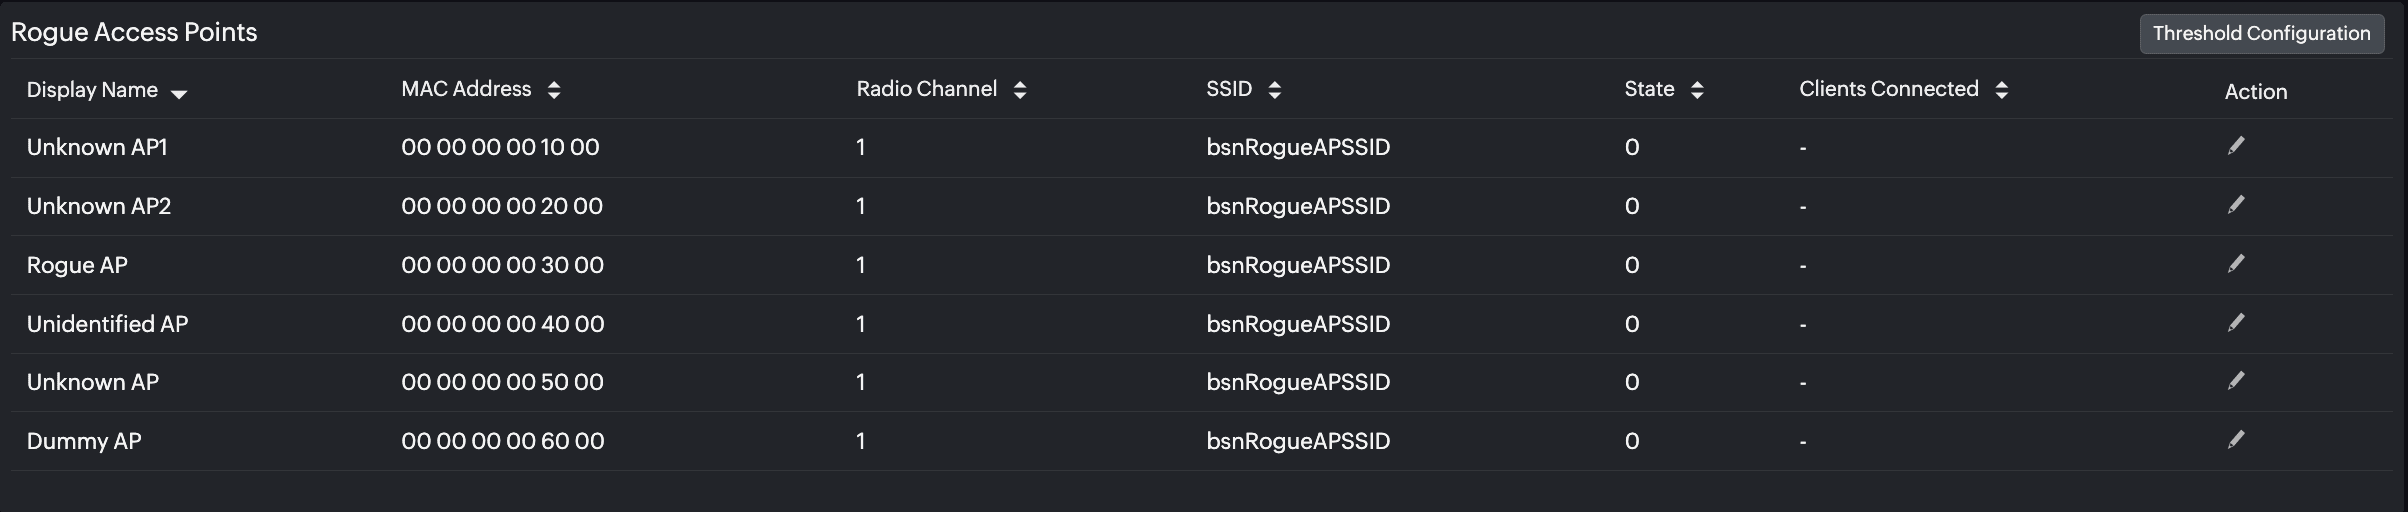The image size is (2408, 512).
Task: Click the Dummy AP display name
Action: [x=84, y=441]
